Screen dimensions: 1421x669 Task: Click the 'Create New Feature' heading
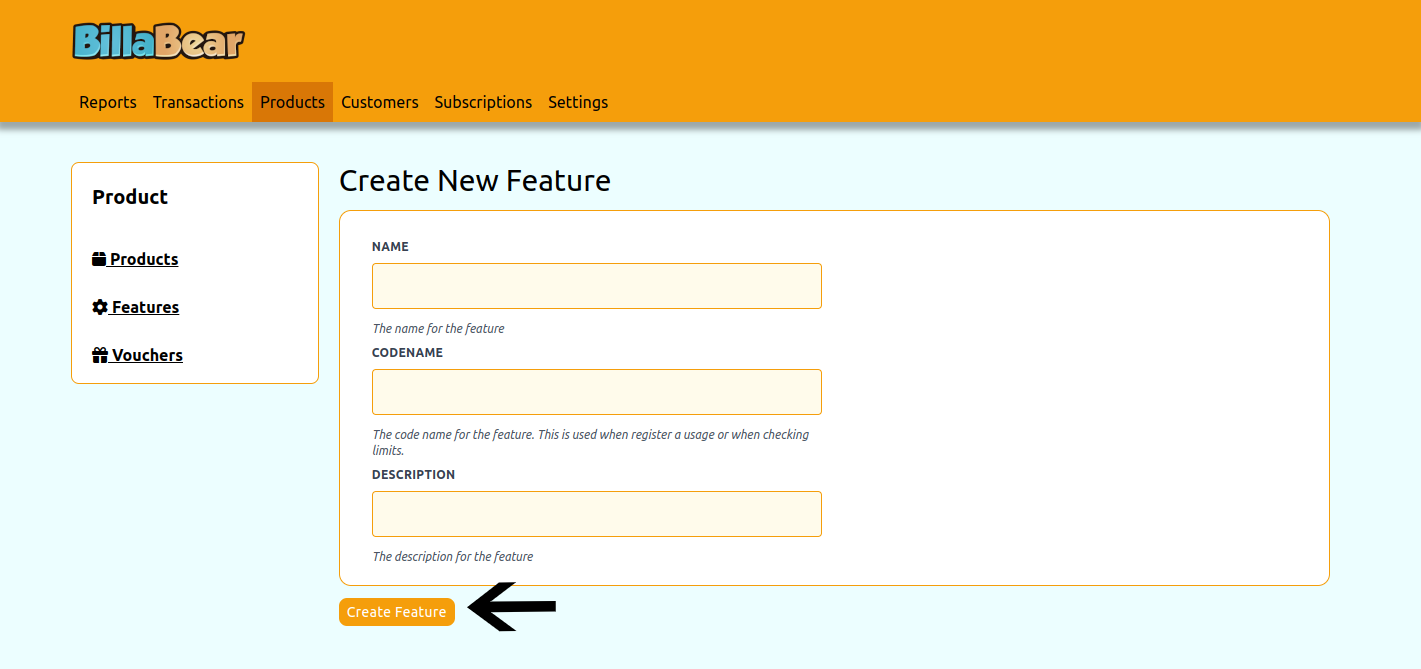point(475,181)
